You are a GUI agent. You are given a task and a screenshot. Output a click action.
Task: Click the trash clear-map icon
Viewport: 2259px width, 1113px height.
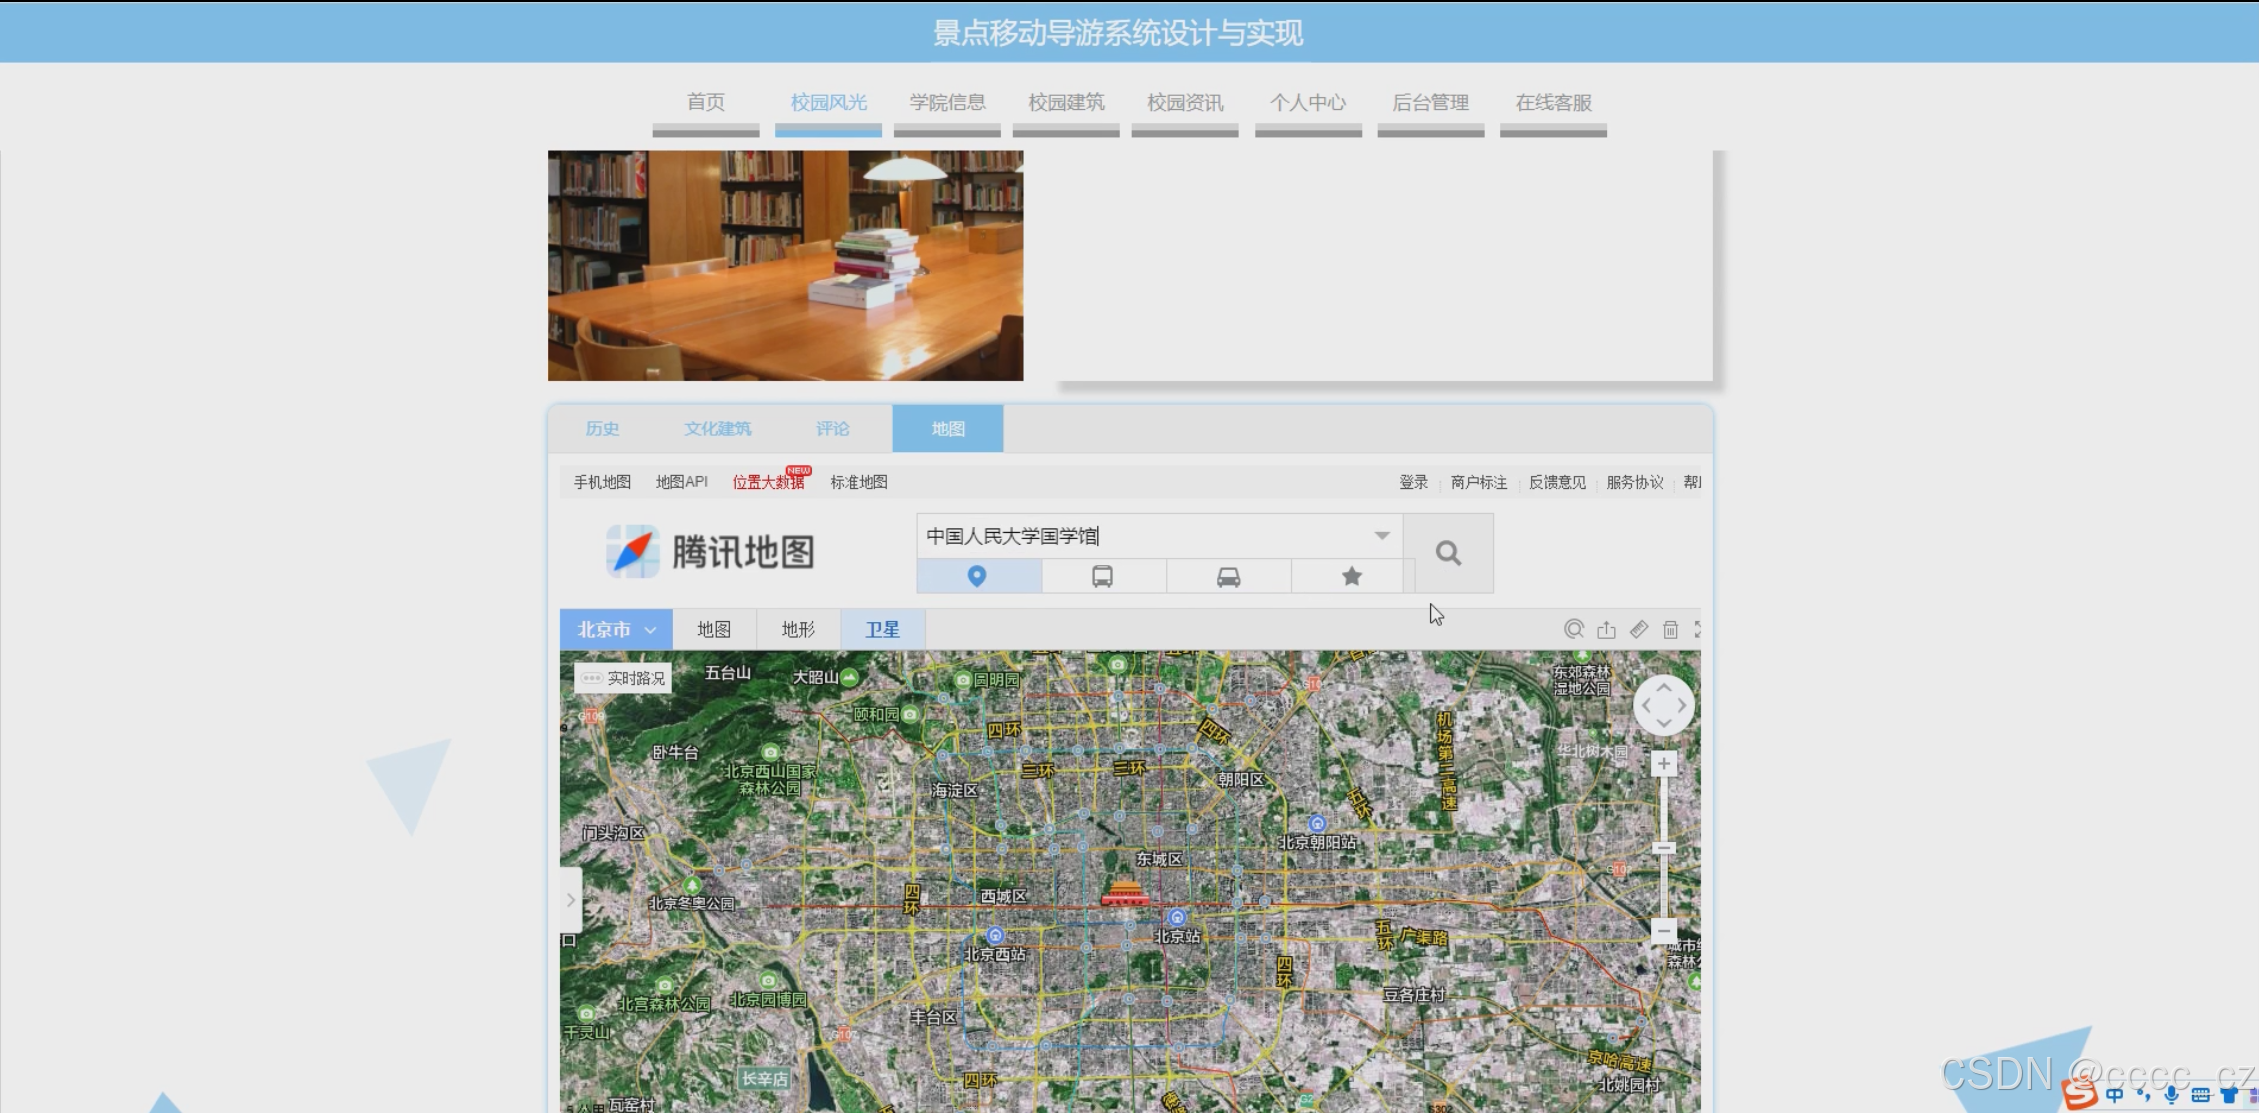(x=1670, y=629)
